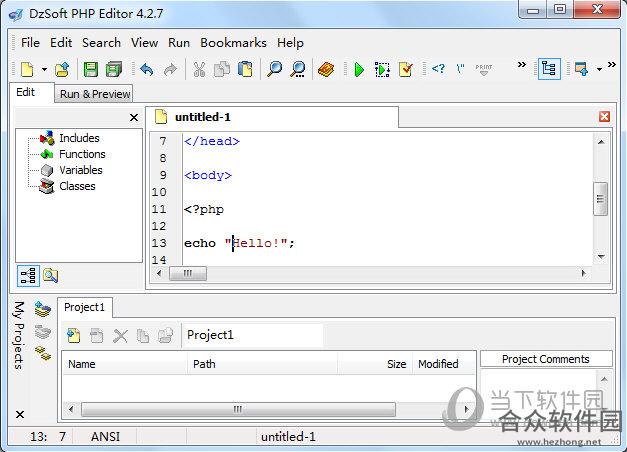627x452 pixels.
Task: Open the dropdown arrow beside preview window icon
Action: point(599,70)
